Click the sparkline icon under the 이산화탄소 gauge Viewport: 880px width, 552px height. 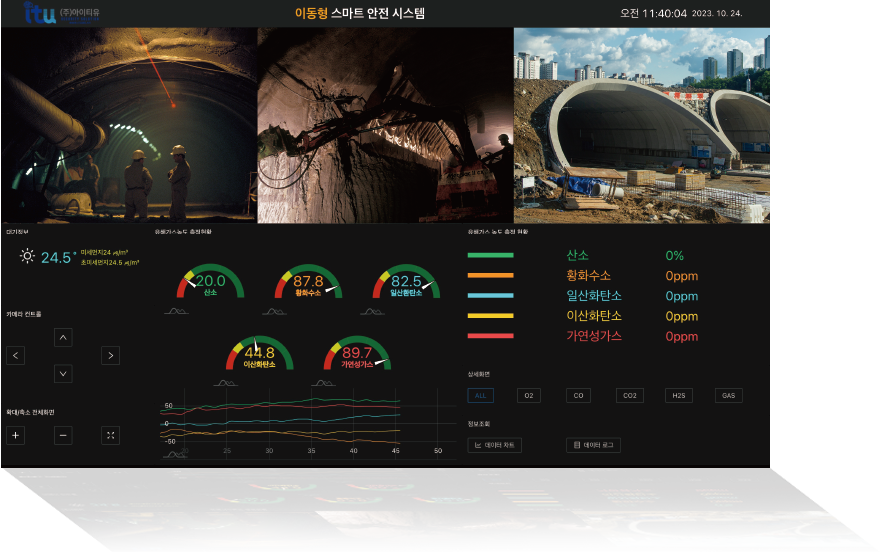pyautogui.click(x=226, y=383)
